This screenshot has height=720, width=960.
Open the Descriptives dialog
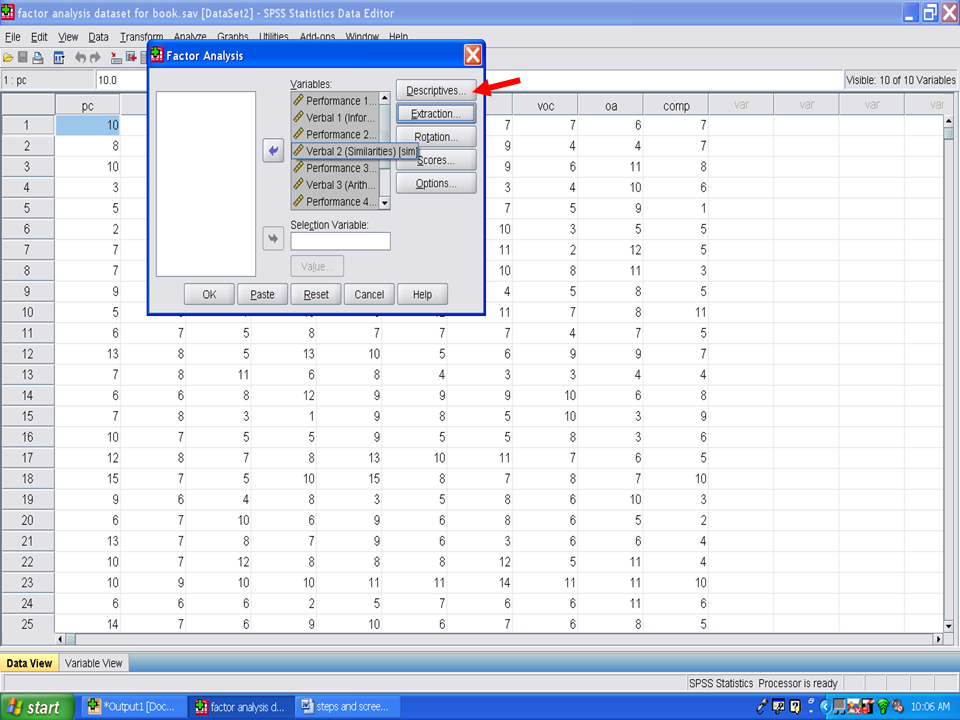435,91
